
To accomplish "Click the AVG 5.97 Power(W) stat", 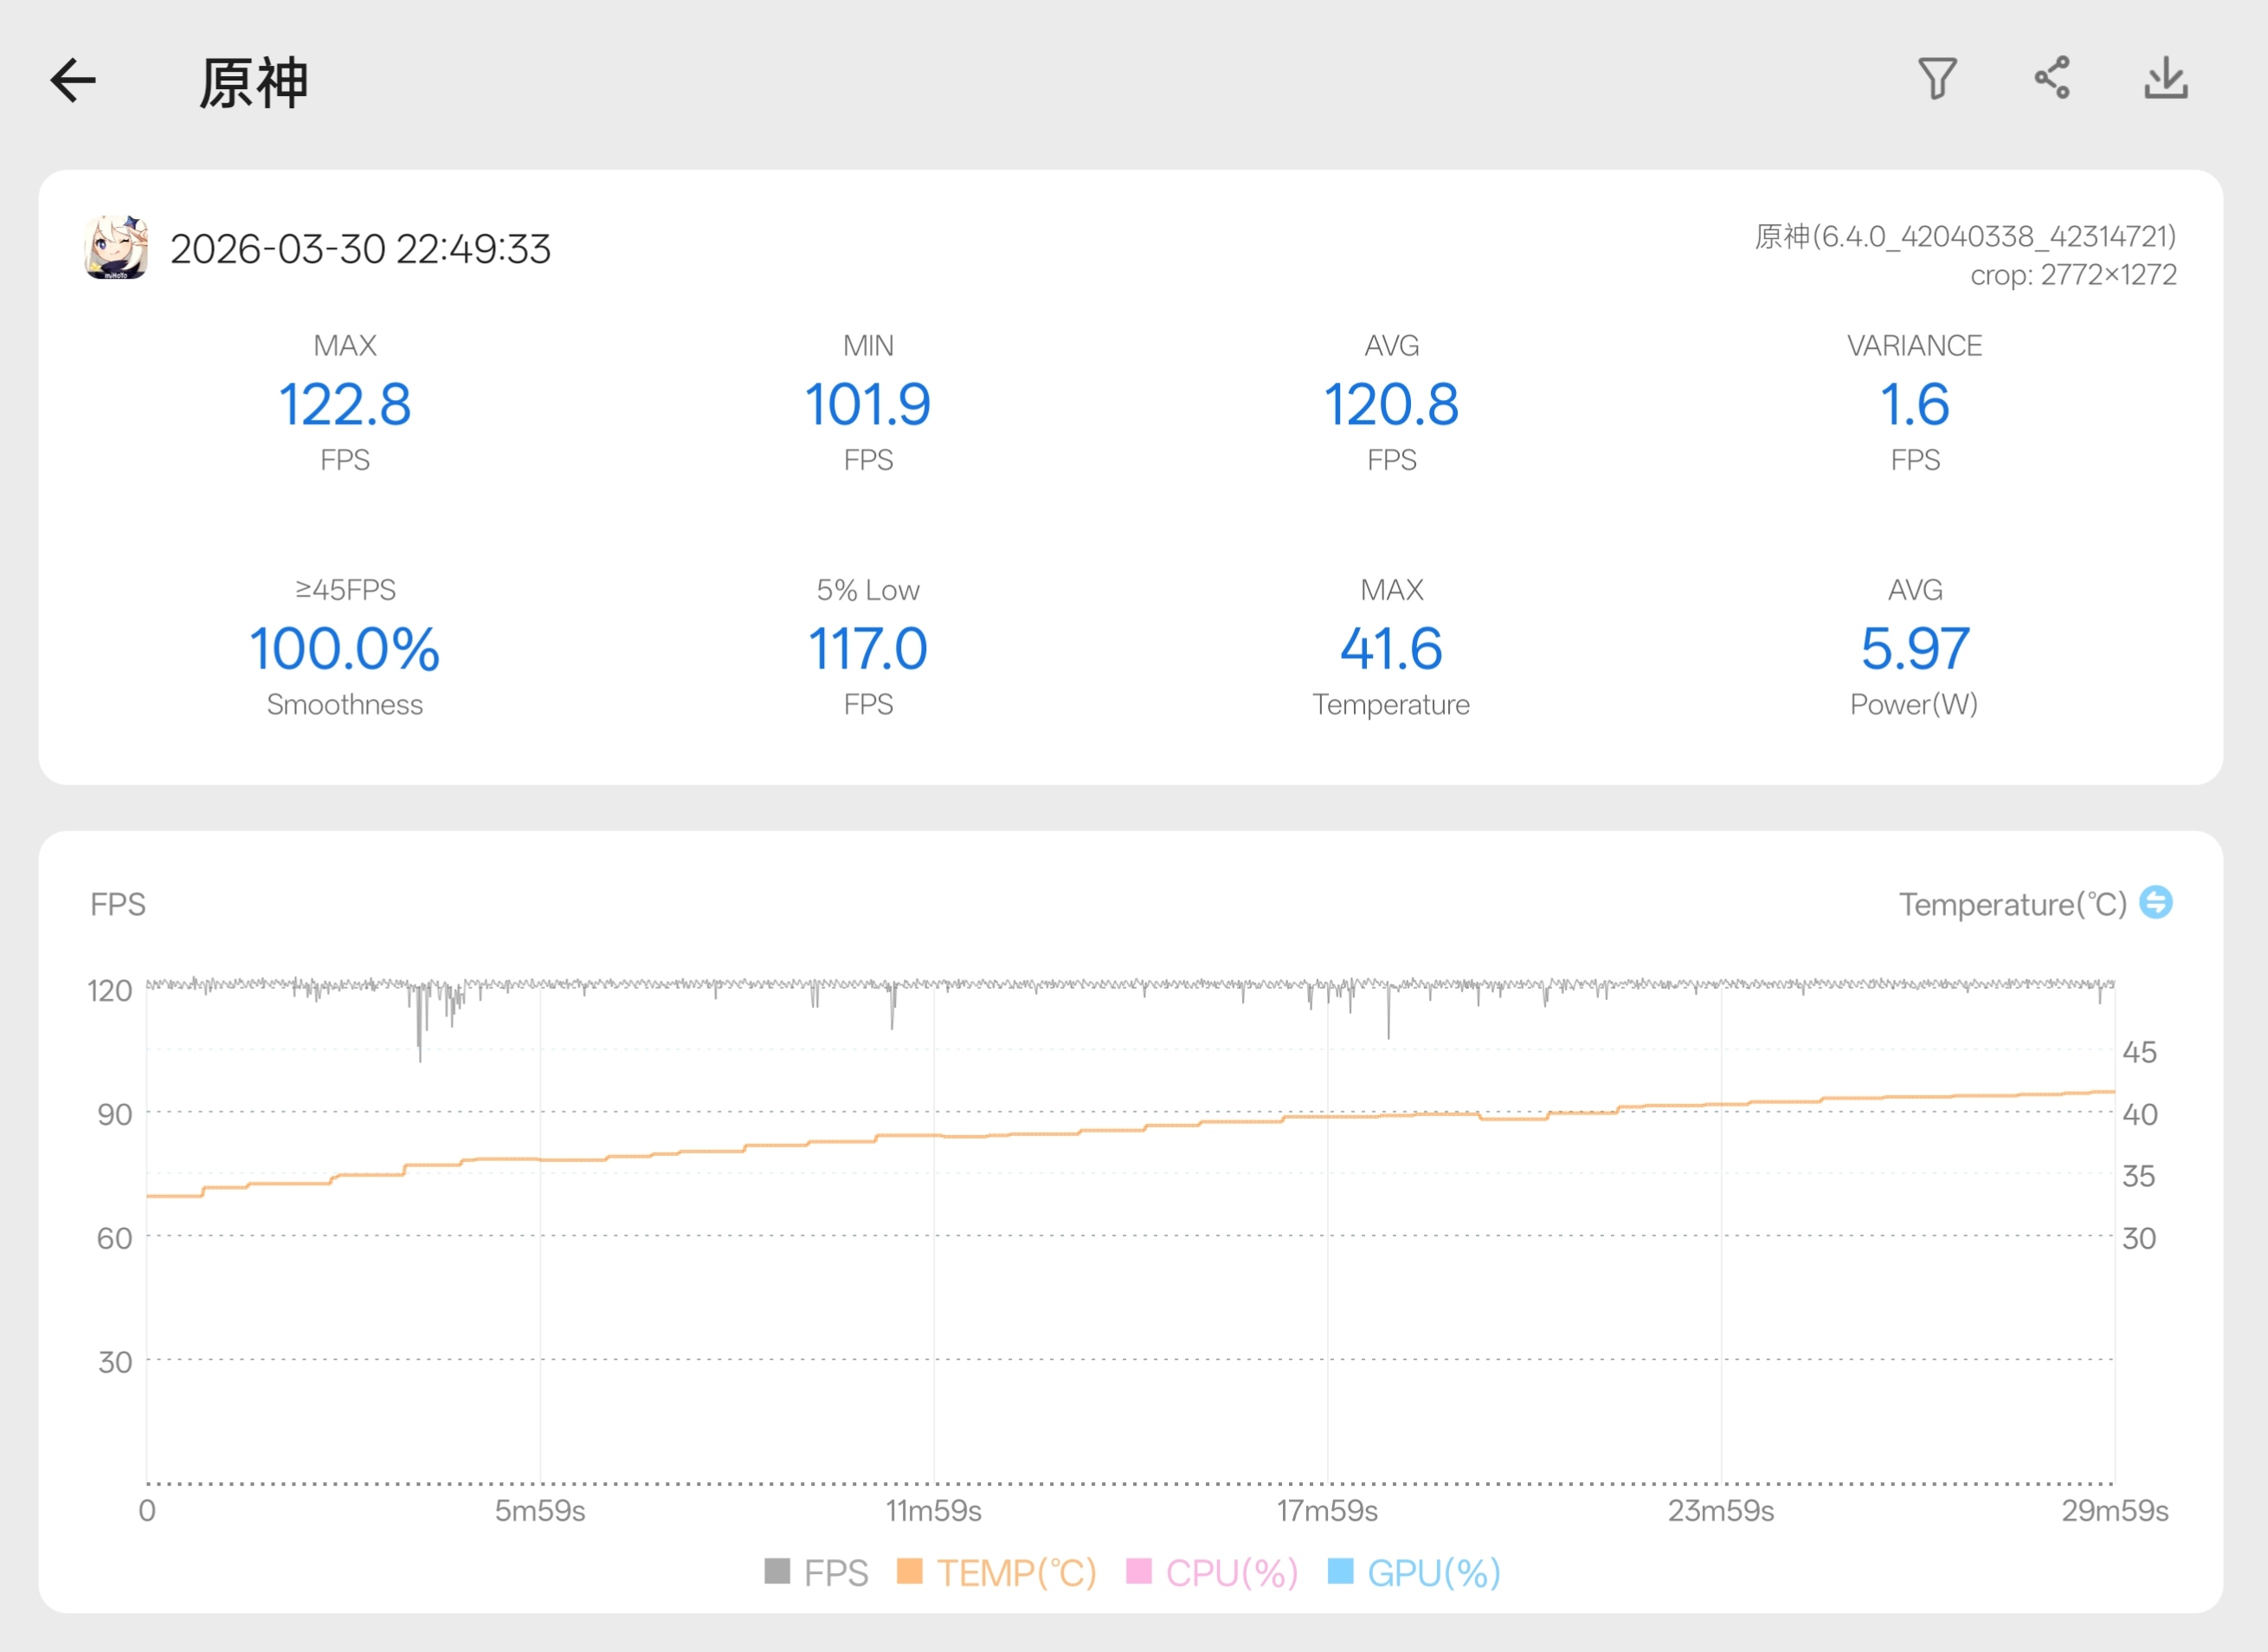I will pyautogui.click(x=1914, y=648).
